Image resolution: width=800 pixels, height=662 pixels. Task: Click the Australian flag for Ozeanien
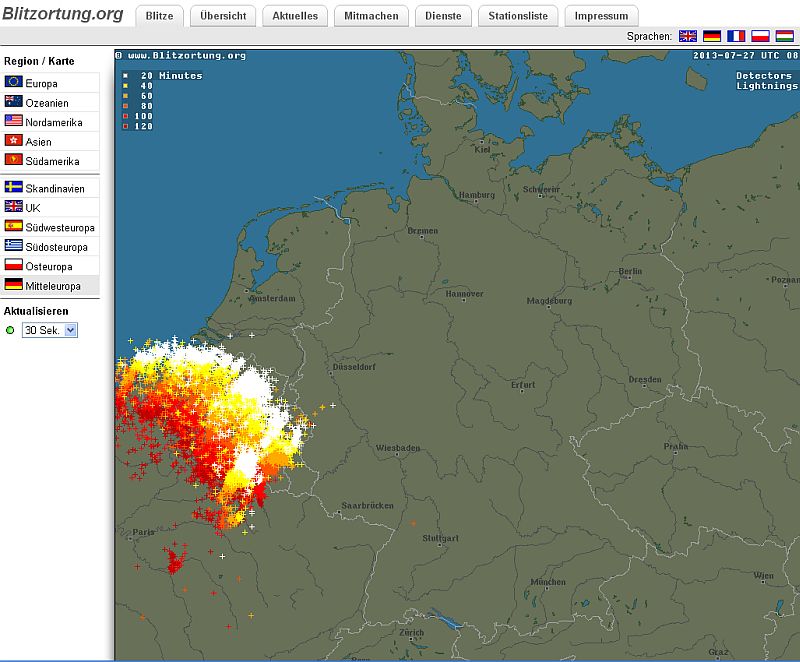point(14,102)
